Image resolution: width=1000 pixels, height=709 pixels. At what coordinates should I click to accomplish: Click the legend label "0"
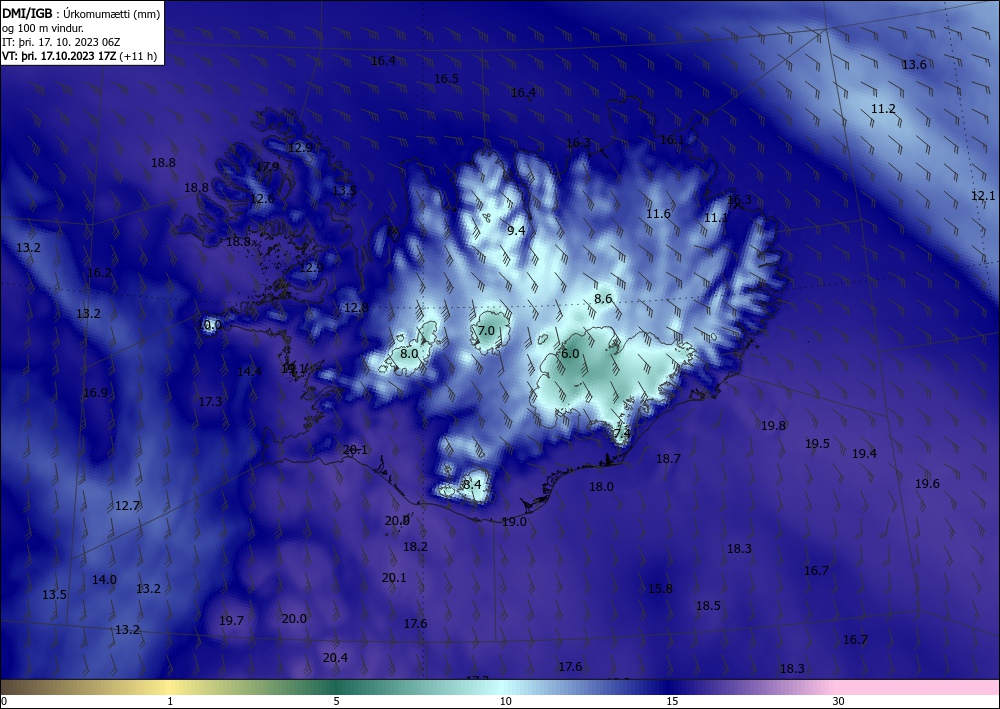pos(4,701)
